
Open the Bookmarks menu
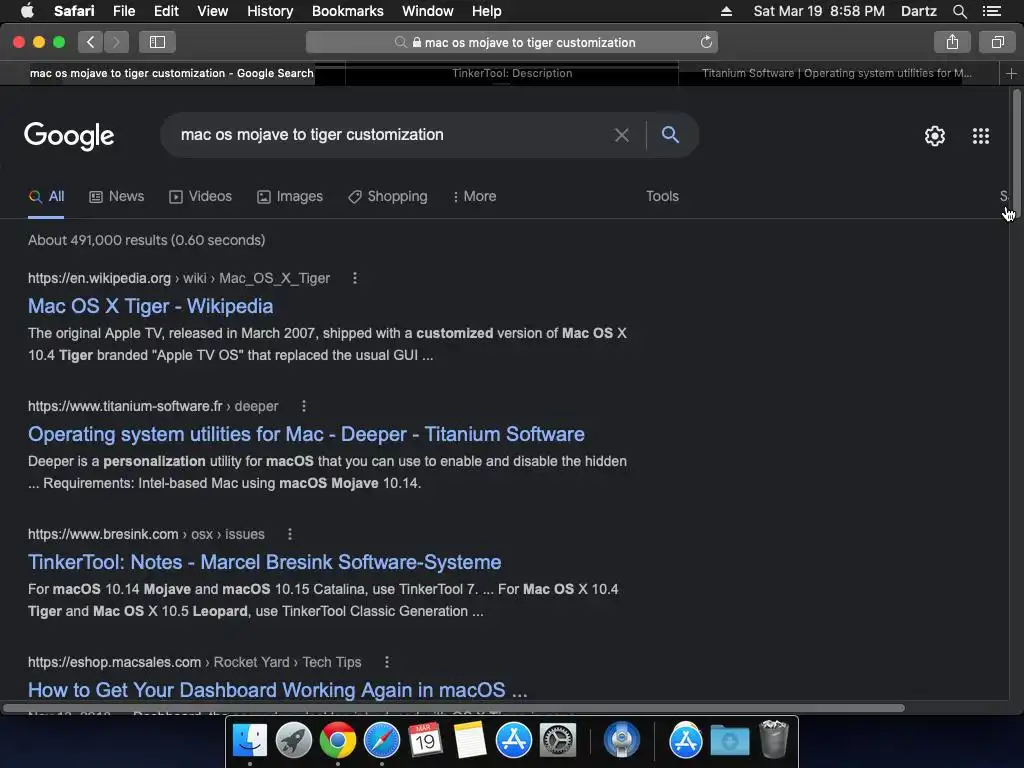(x=347, y=11)
